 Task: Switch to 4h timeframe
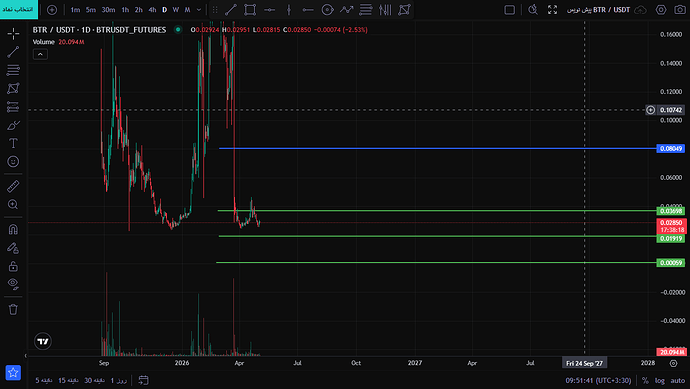pos(152,10)
